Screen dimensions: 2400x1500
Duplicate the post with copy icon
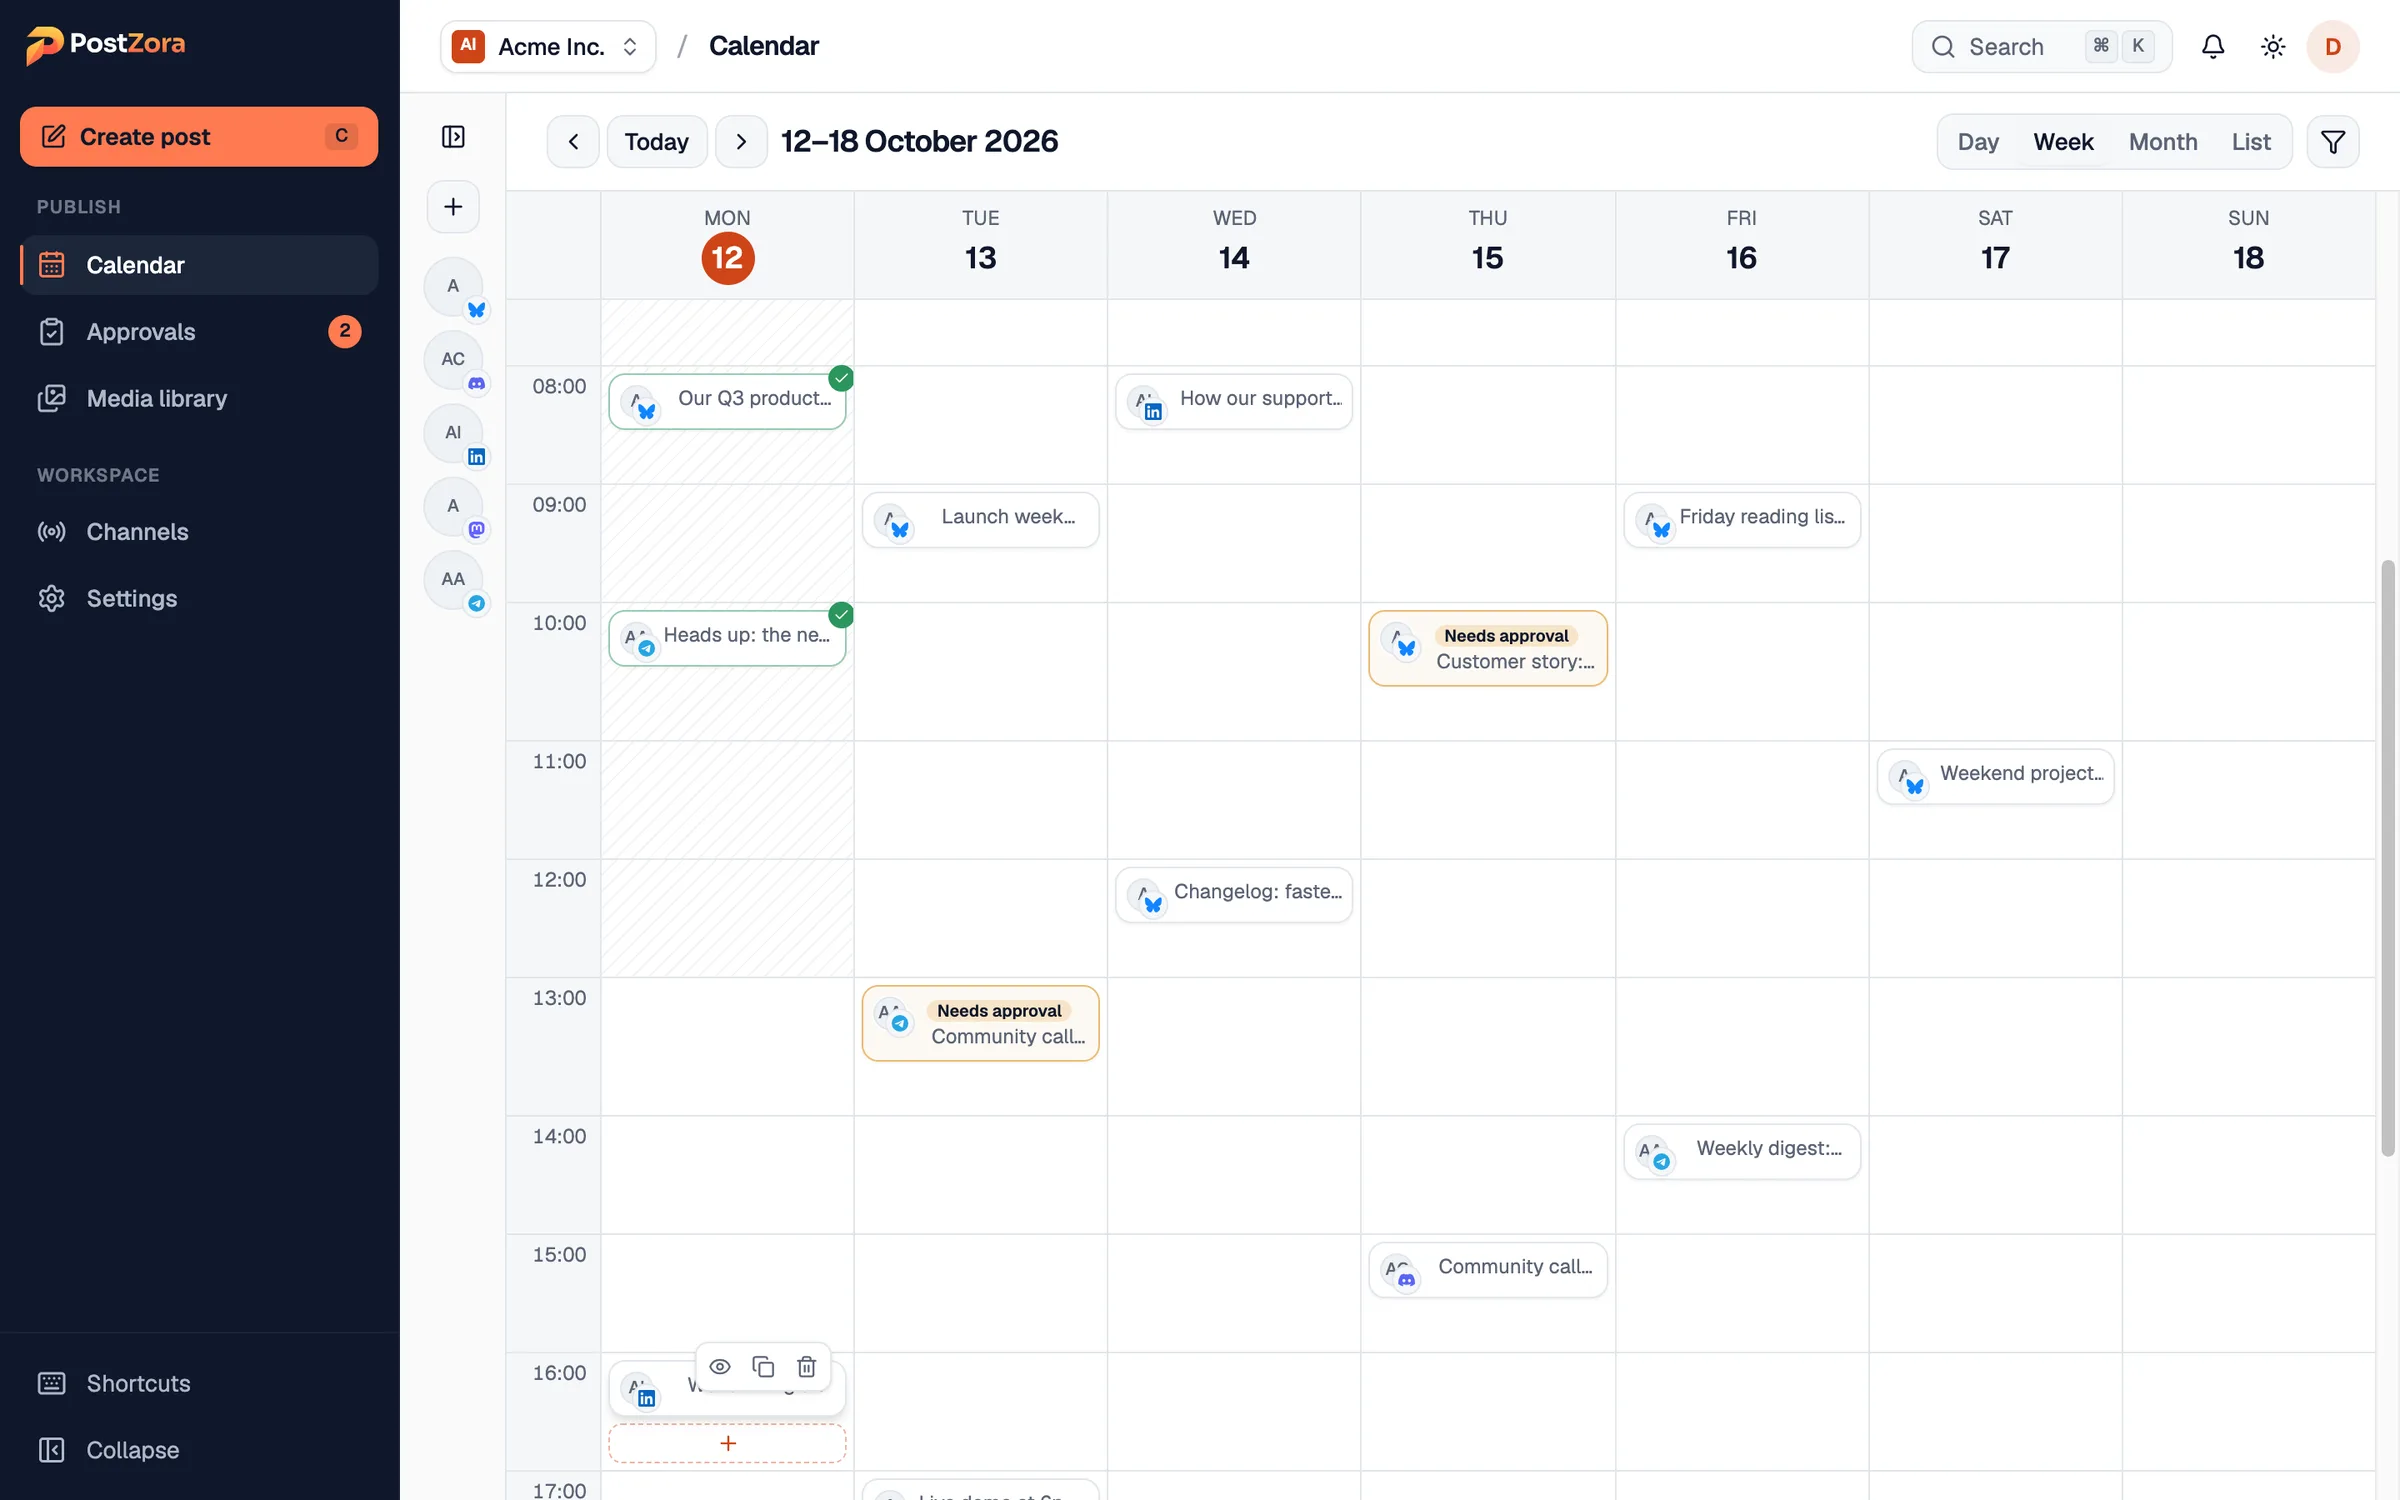pos(763,1366)
